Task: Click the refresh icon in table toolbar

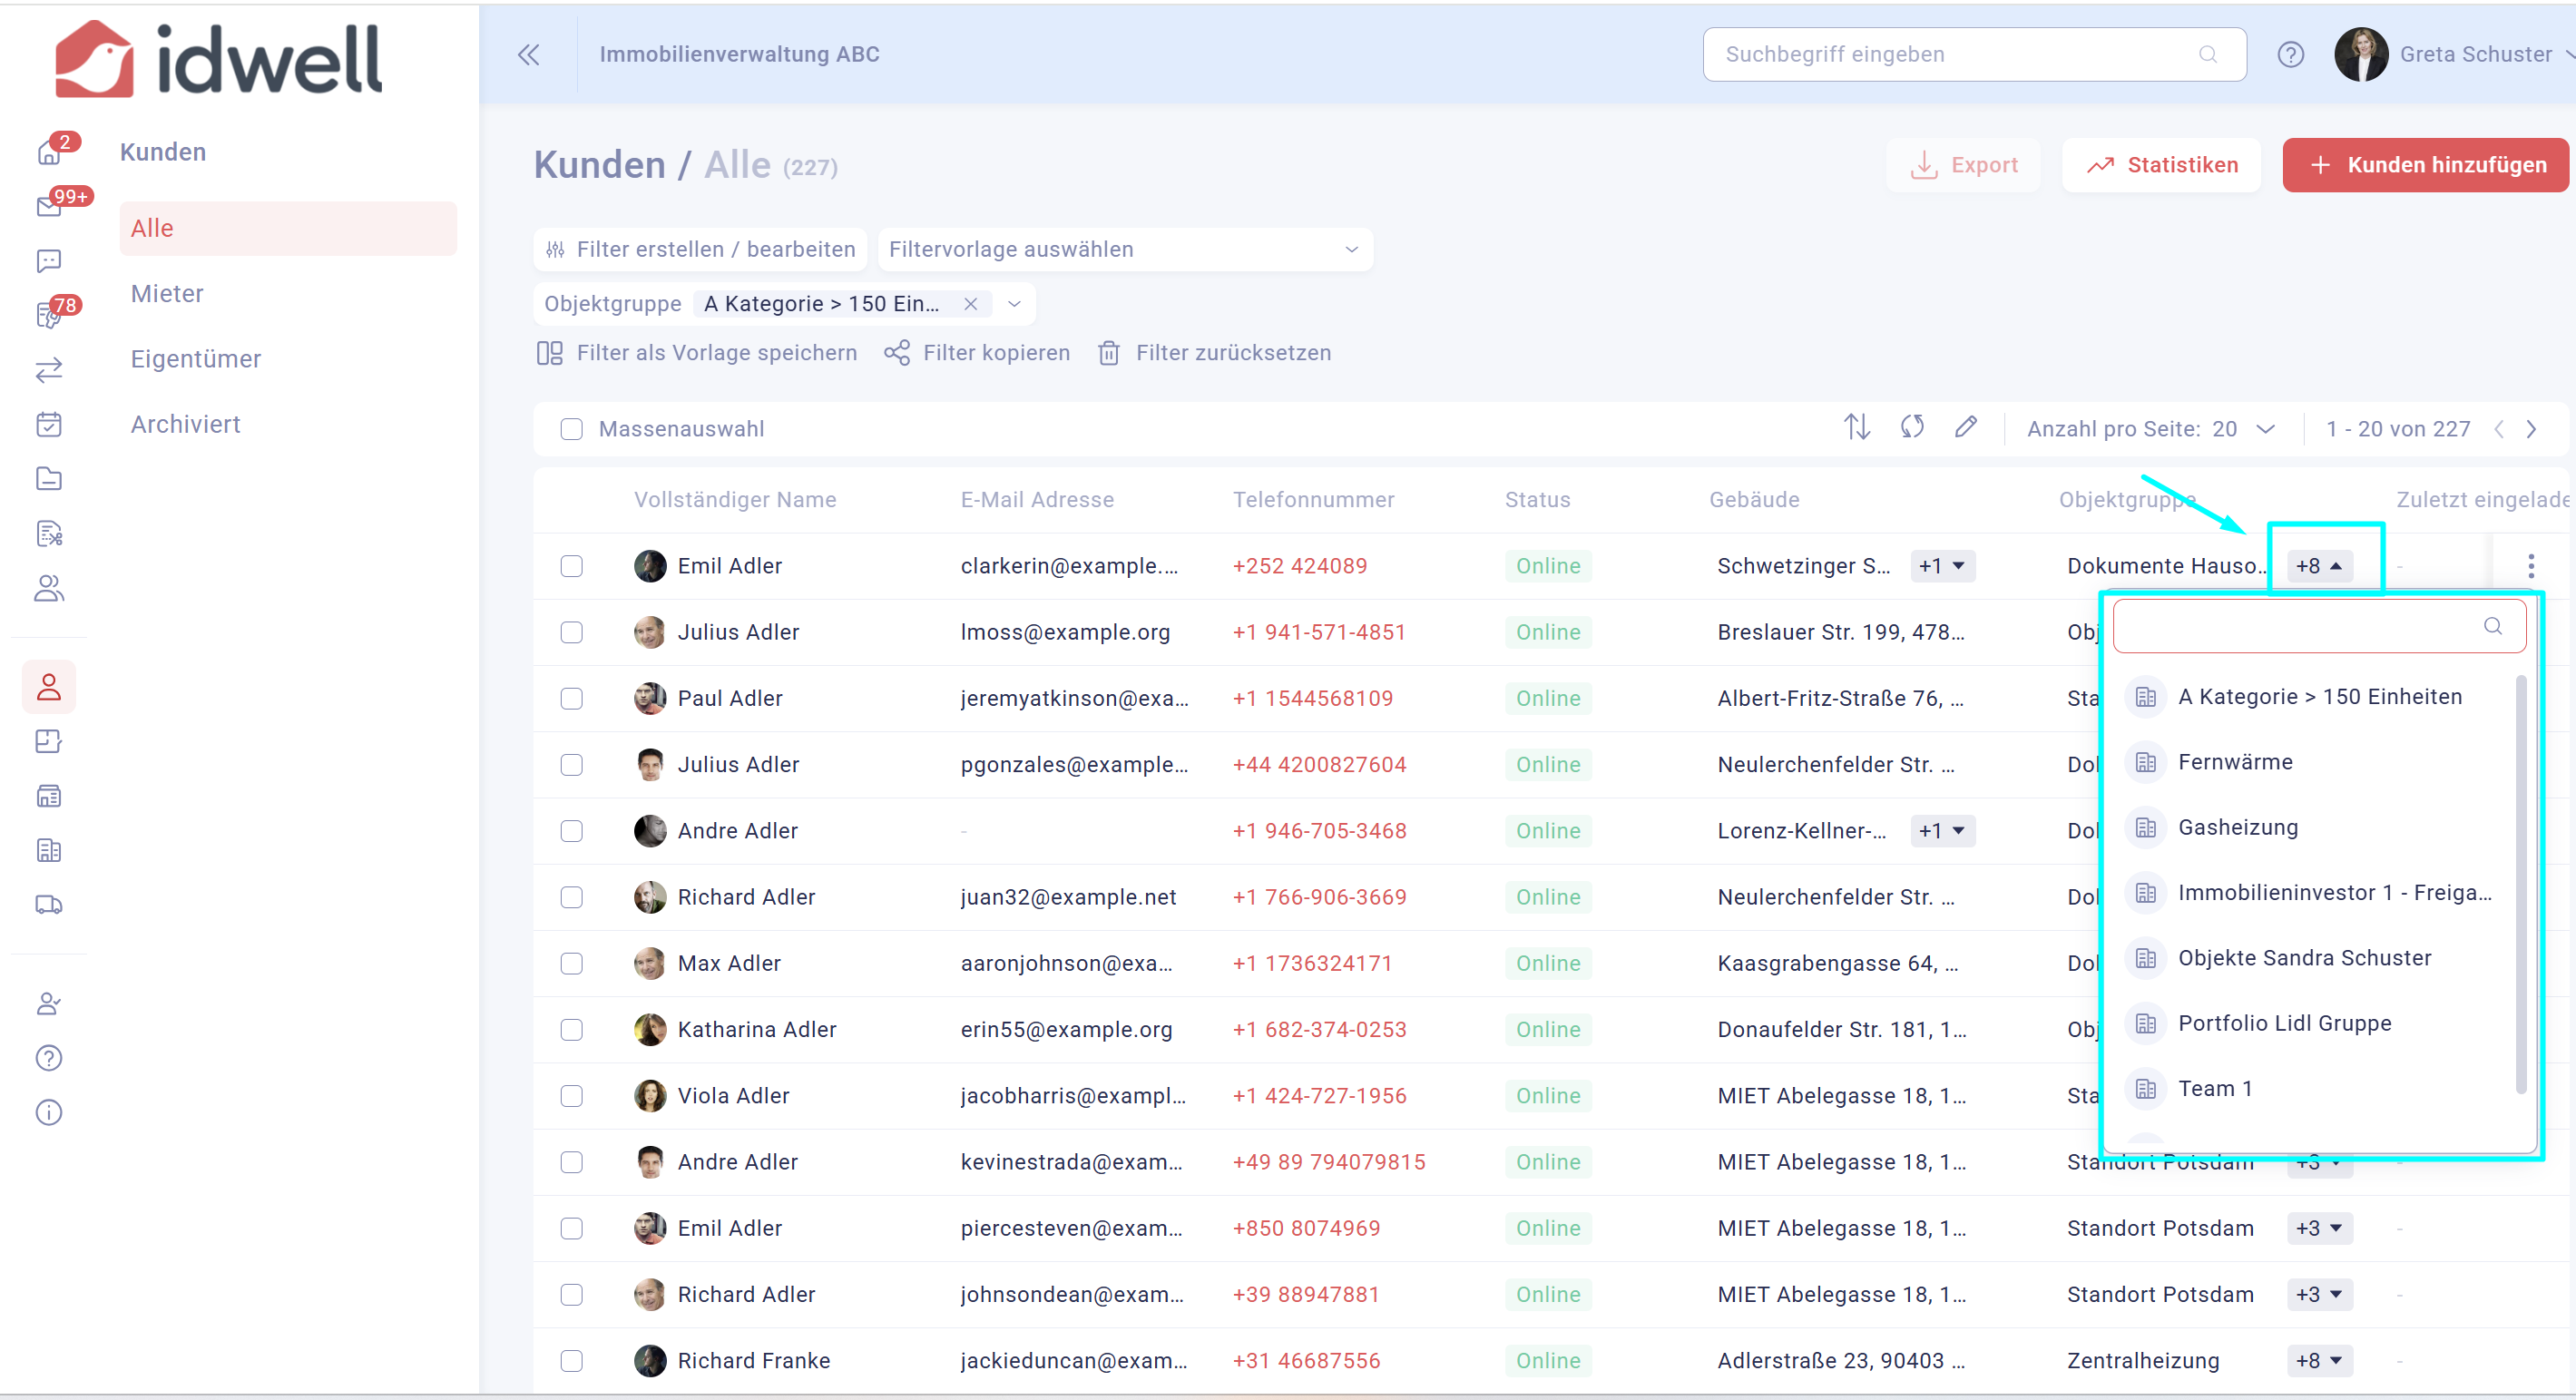Action: [1912, 428]
